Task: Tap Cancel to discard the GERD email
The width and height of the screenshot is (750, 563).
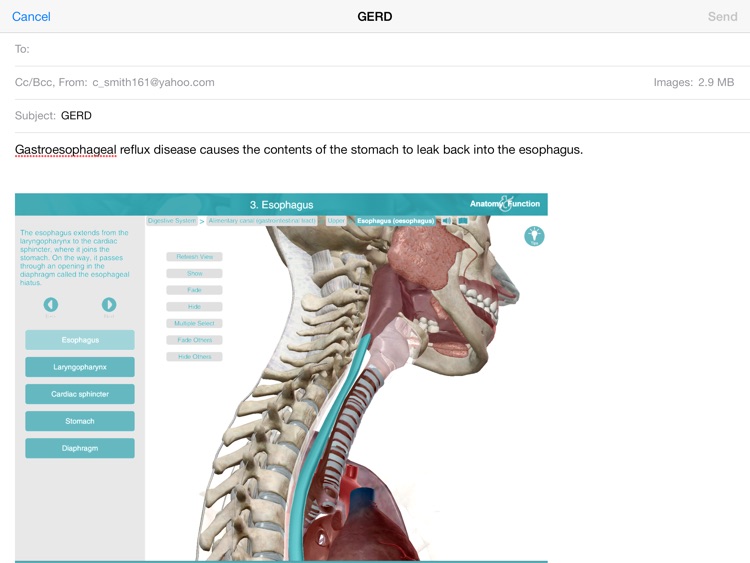Action: (31, 17)
